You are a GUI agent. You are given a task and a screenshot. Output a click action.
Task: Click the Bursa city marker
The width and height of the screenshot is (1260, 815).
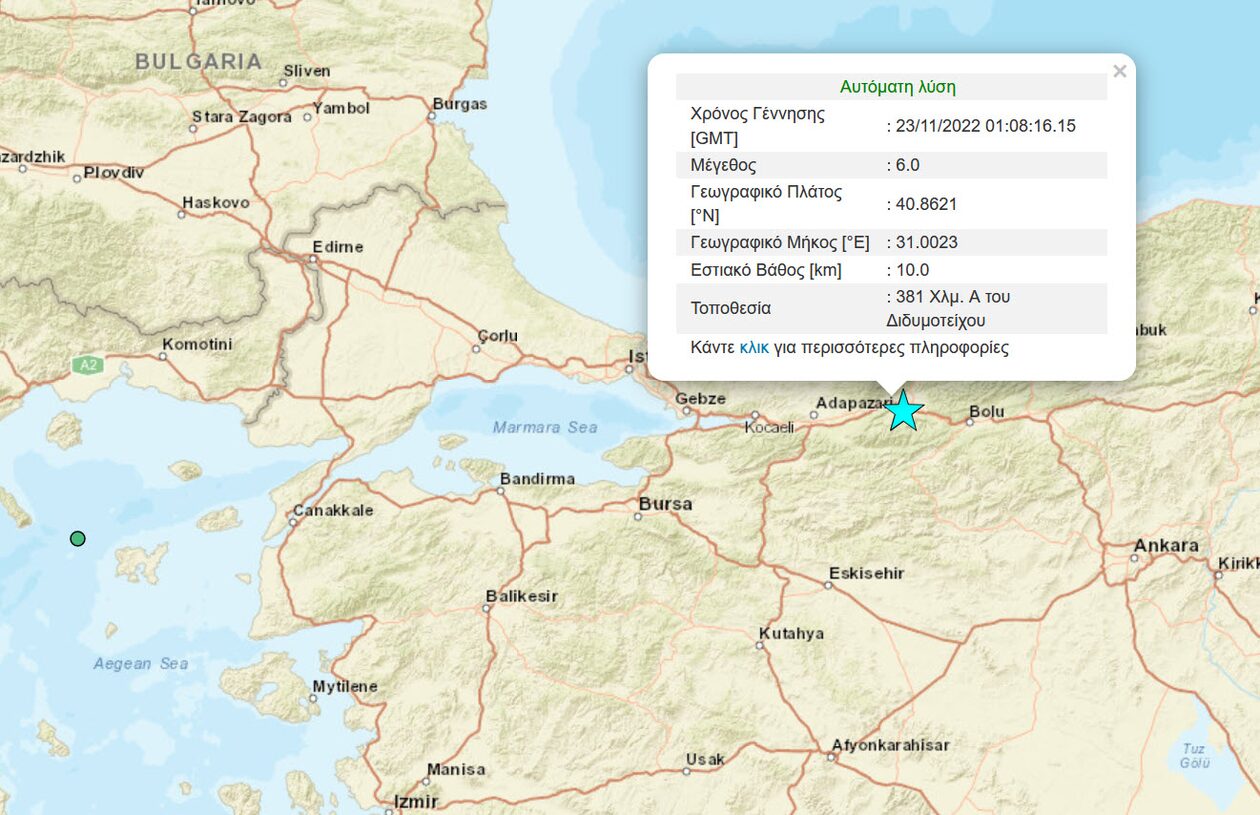(639, 516)
